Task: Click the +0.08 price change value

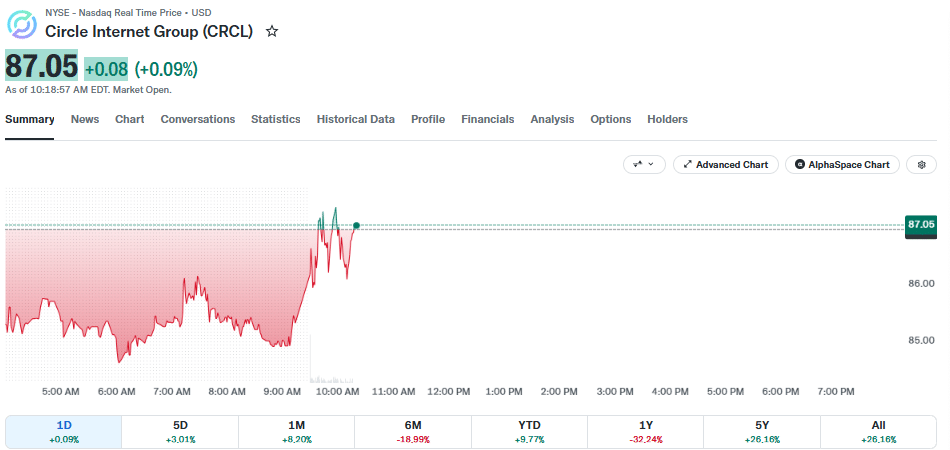Action: pyautogui.click(x=106, y=69)
